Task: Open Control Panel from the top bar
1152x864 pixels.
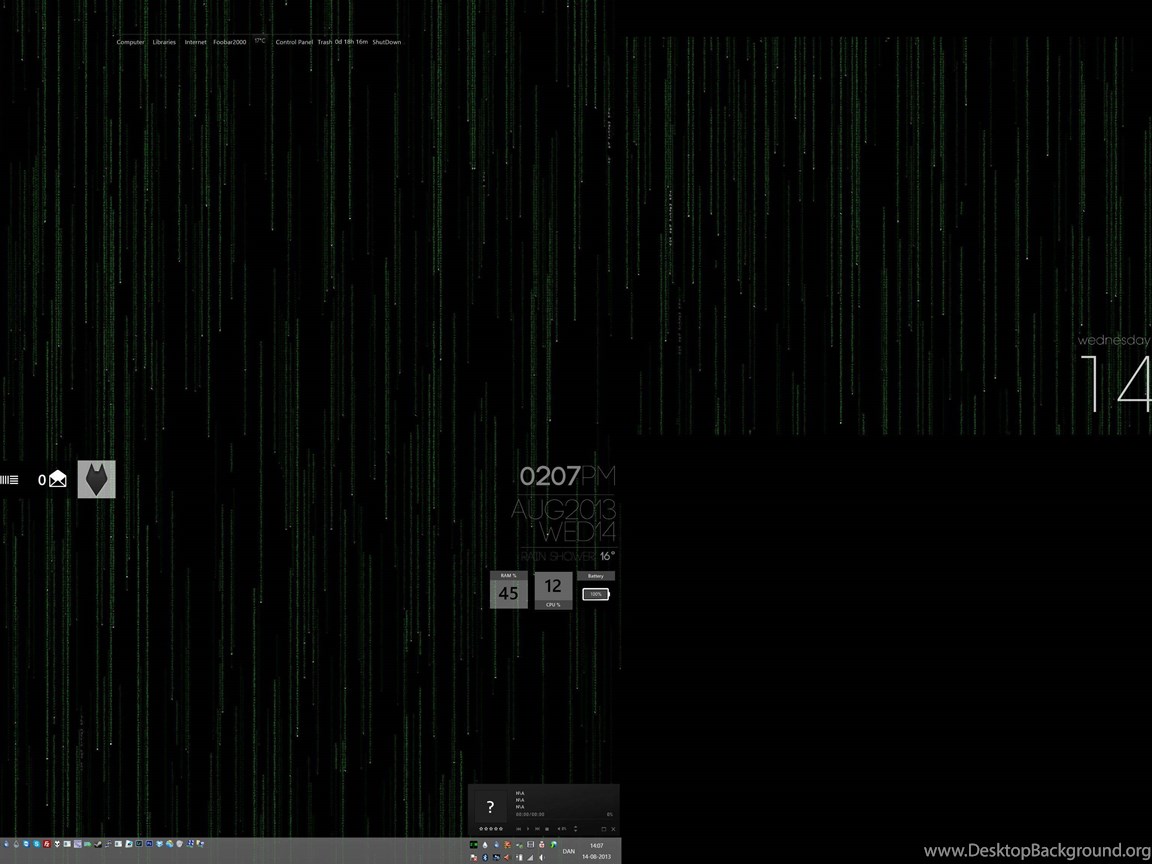Action: click(x=294, y=42)
